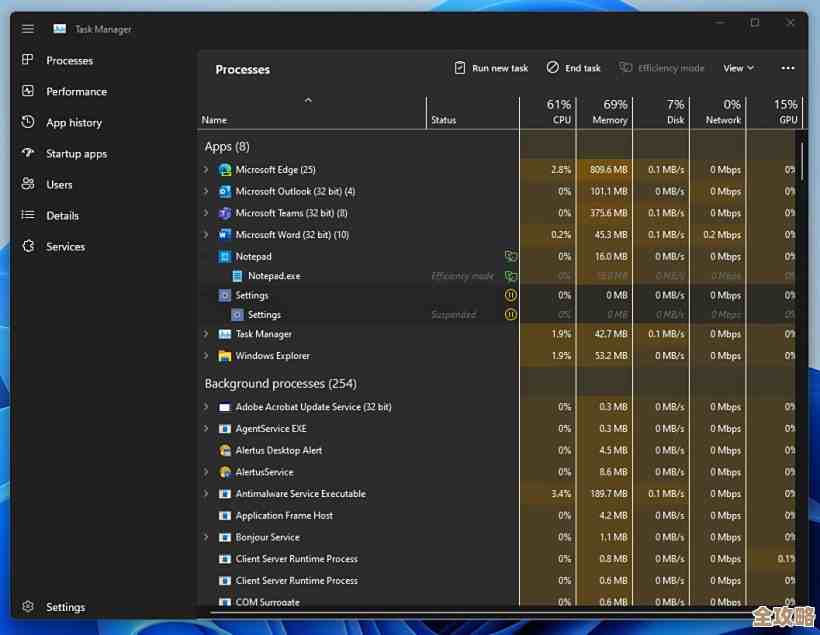The height and width of the screenshot is (635, 820).
Task: Expand Windows Explorer processes
Action: [x=206, y=355]
